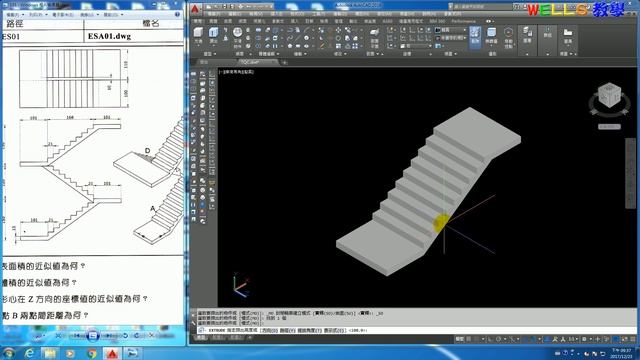Open the Windows Start menu
This screenshot has height=360, width=640.
[8, 353]
